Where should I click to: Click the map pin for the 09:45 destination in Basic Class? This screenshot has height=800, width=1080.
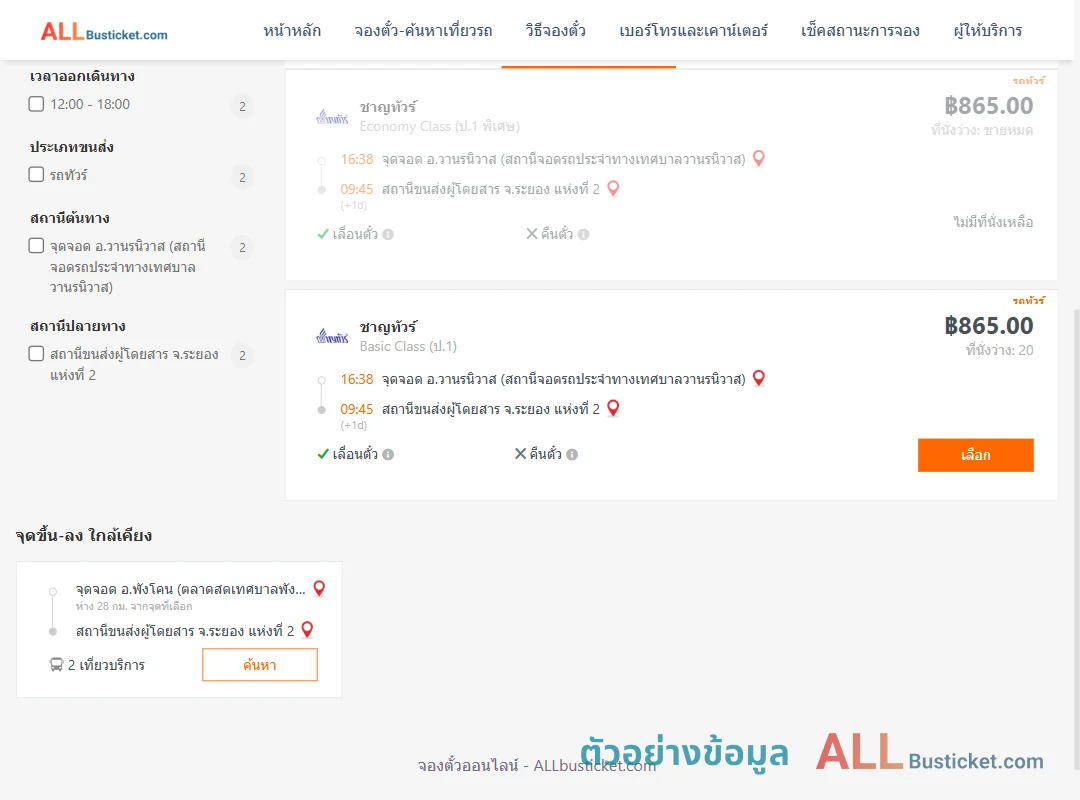coord(613,408)
